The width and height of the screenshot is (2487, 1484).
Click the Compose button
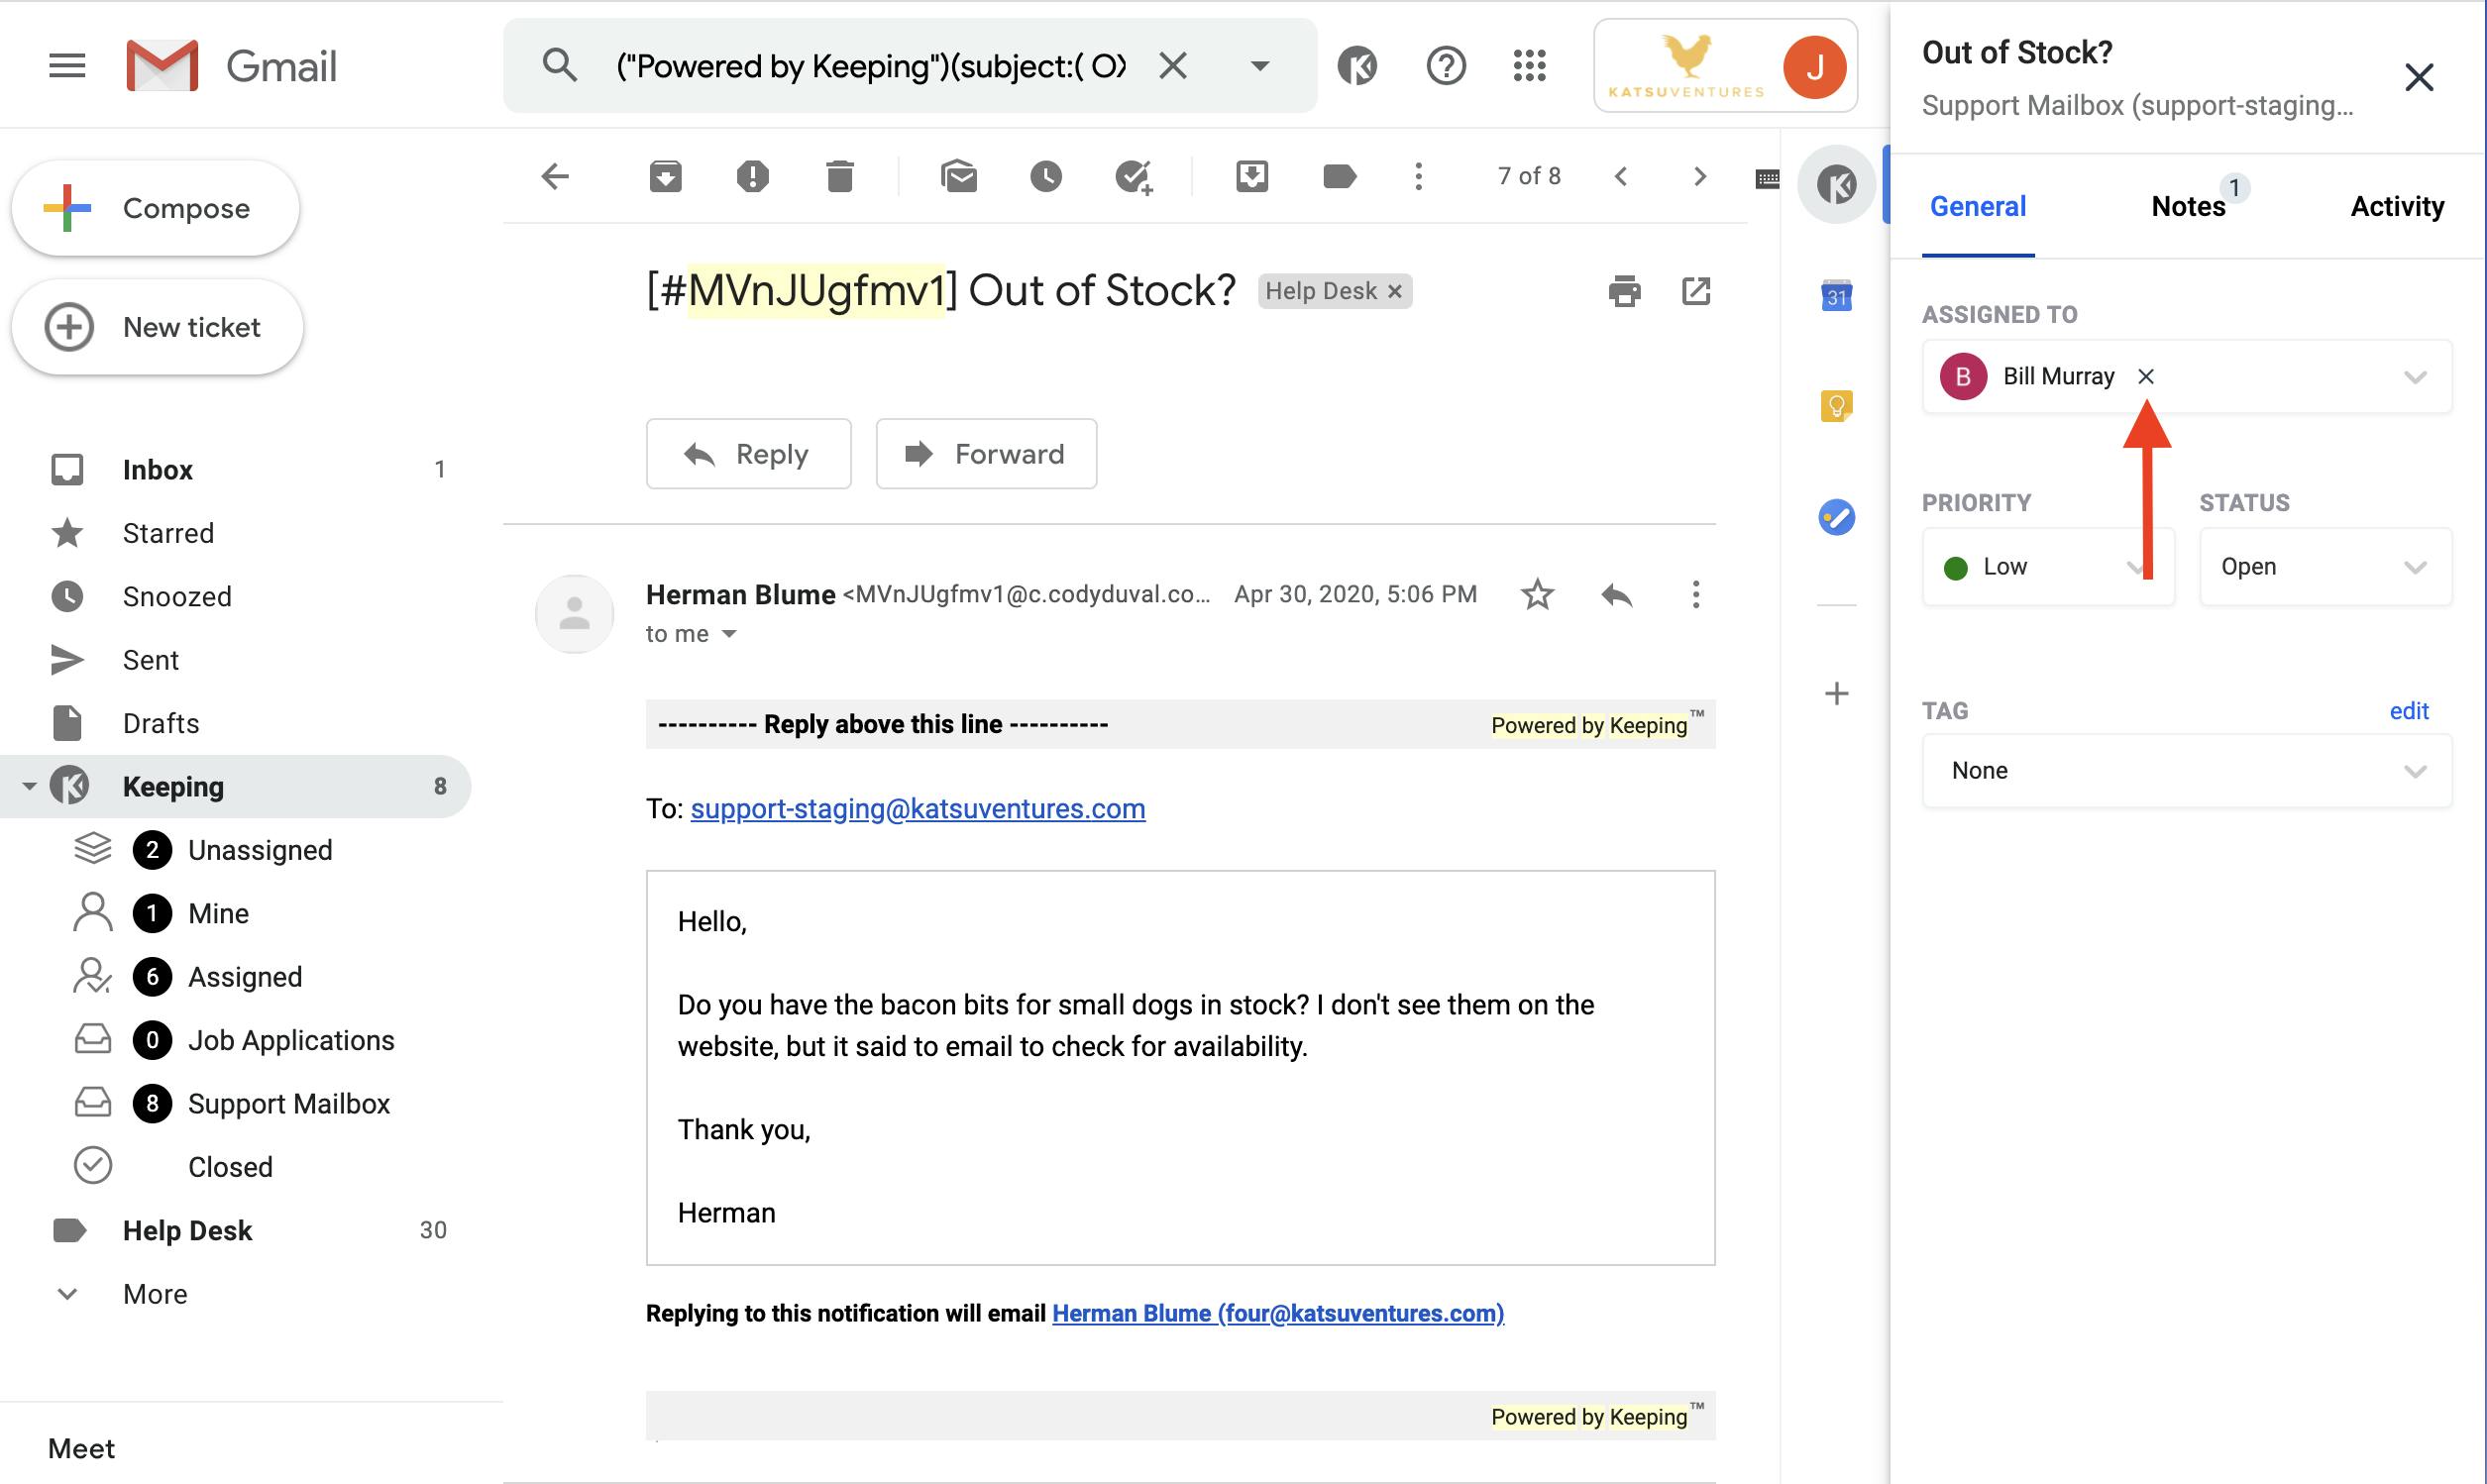pos(155,208)
